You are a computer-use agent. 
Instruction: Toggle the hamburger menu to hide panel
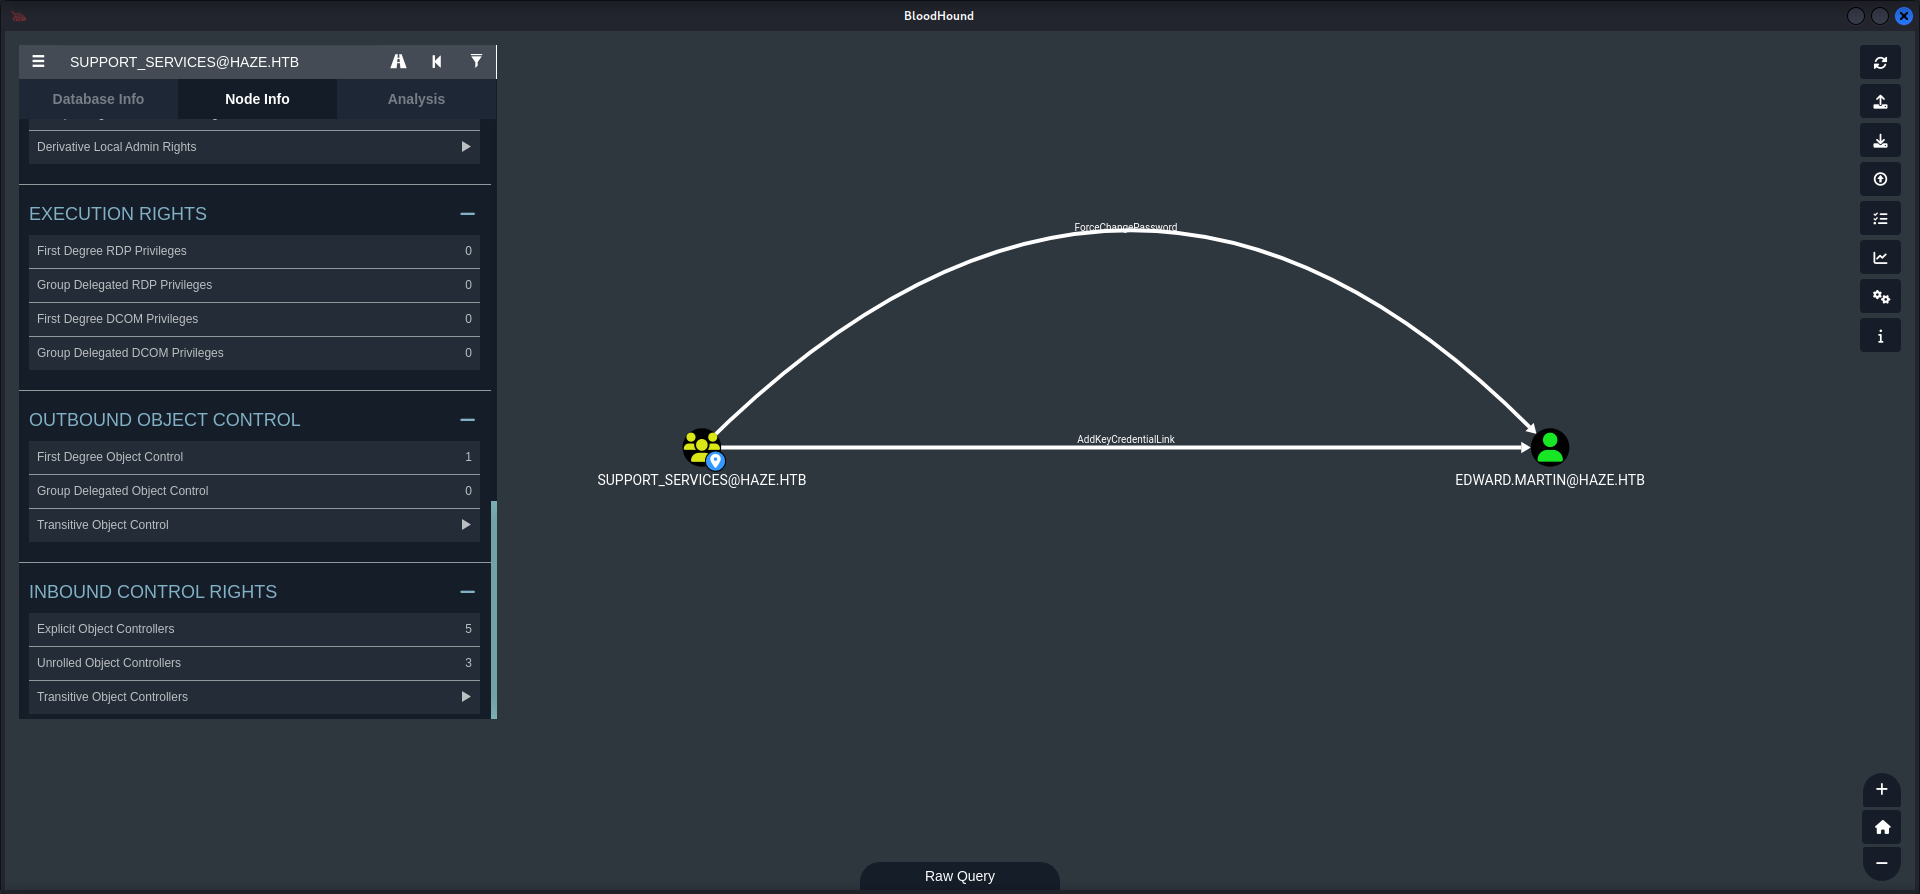[x=38, y=62]
